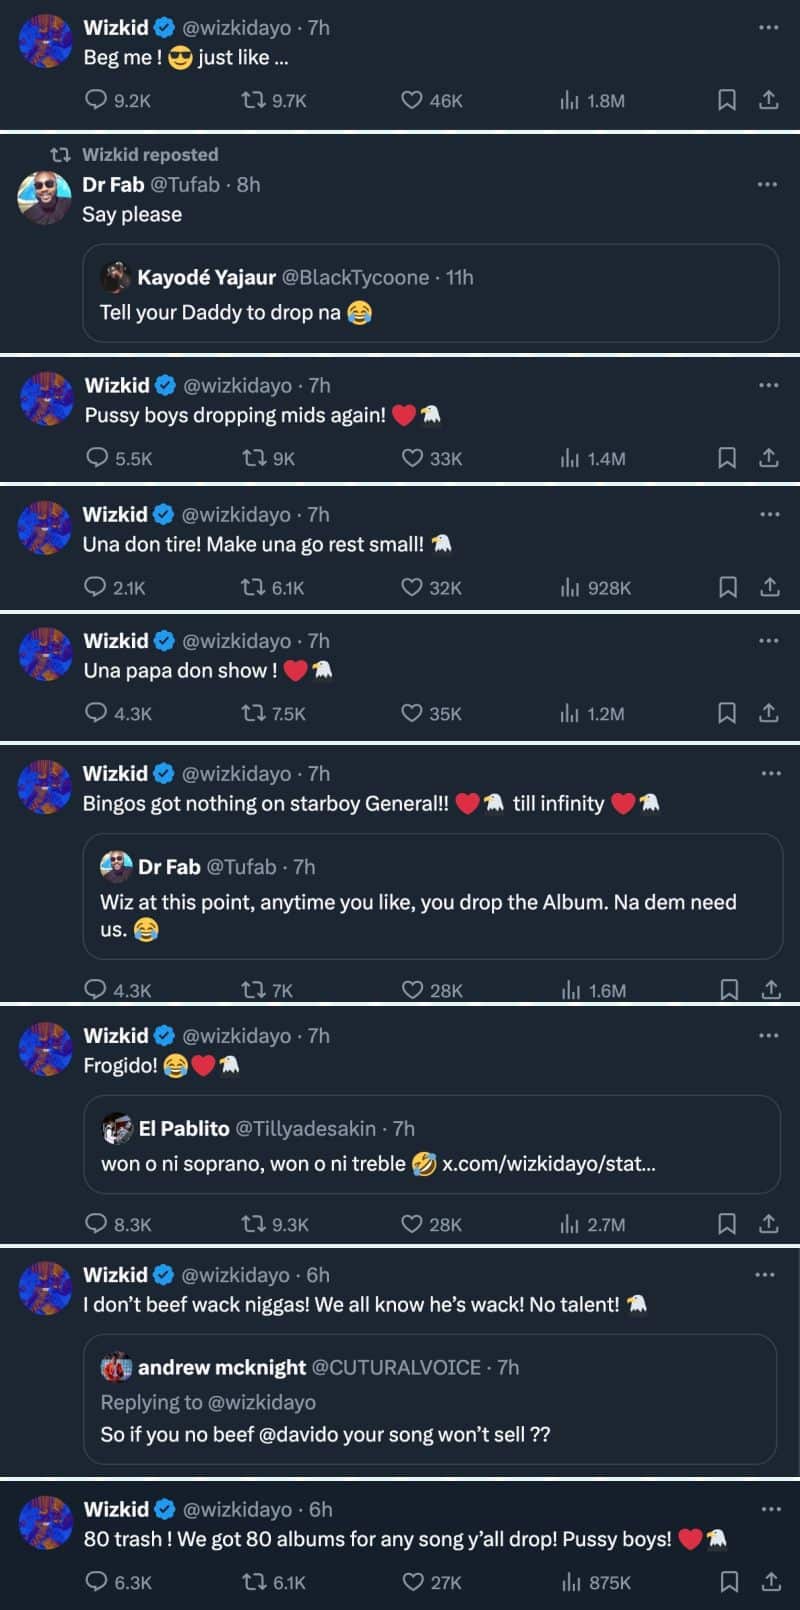Reply to "Bingos got nothing" tweet
The height and width of the screenshot is (1610, 800).
point(96,990)
